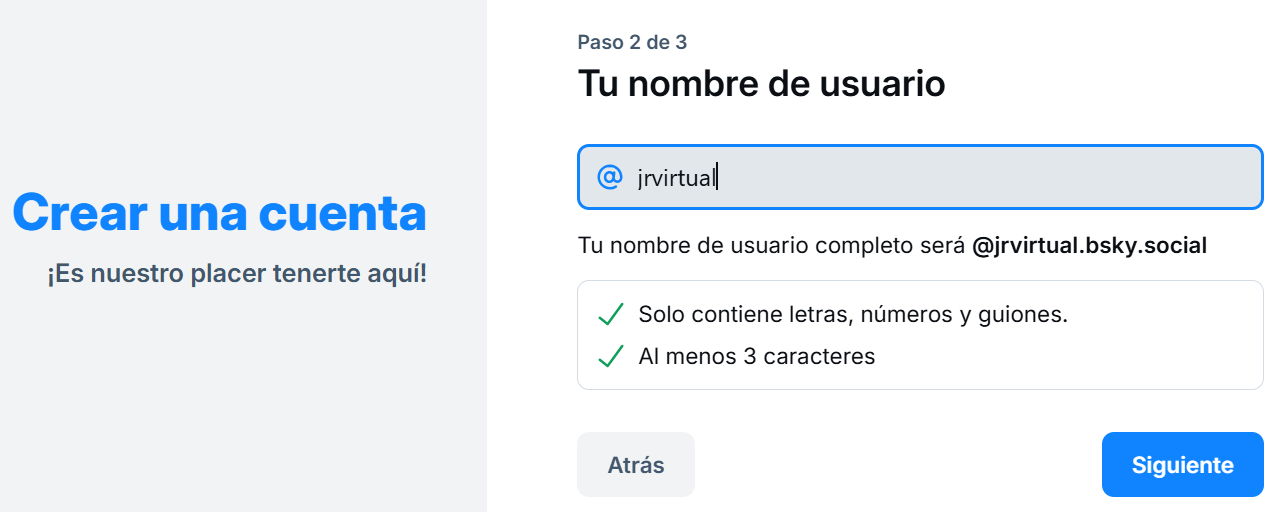The width and height of the screenshot is (1276, 512).
Task: Click "Tu nombre de usuario completo será" label
Action: click(771, 246)
